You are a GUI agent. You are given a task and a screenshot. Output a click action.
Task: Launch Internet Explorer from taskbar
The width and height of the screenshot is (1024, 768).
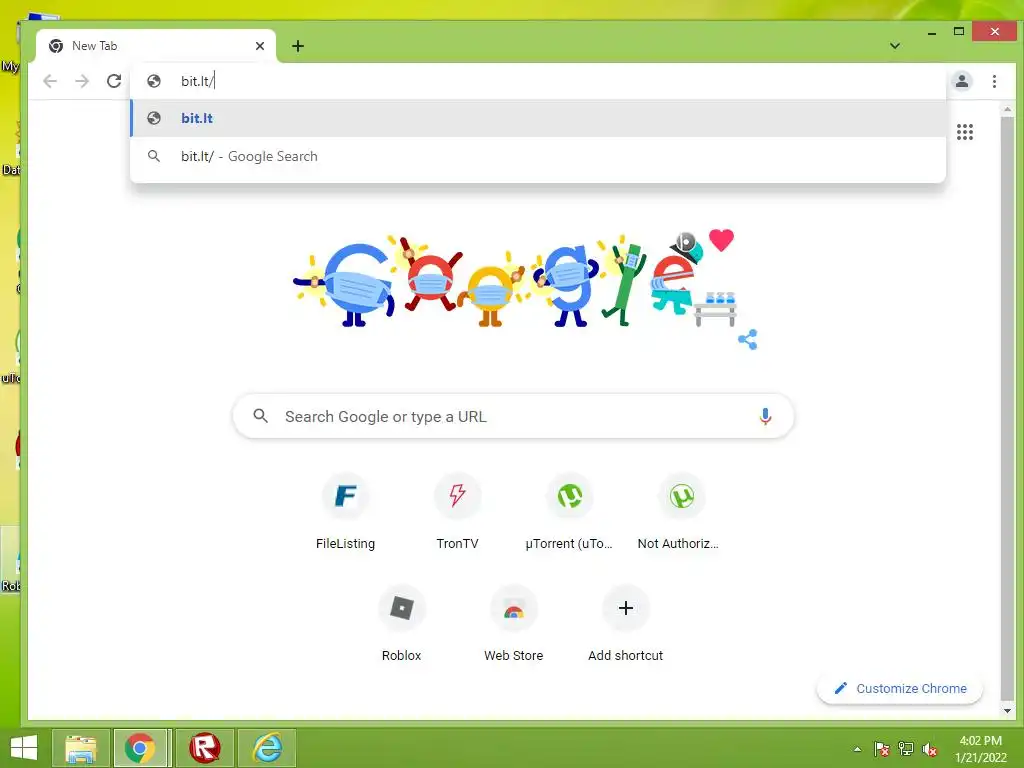tap(267, 748)
